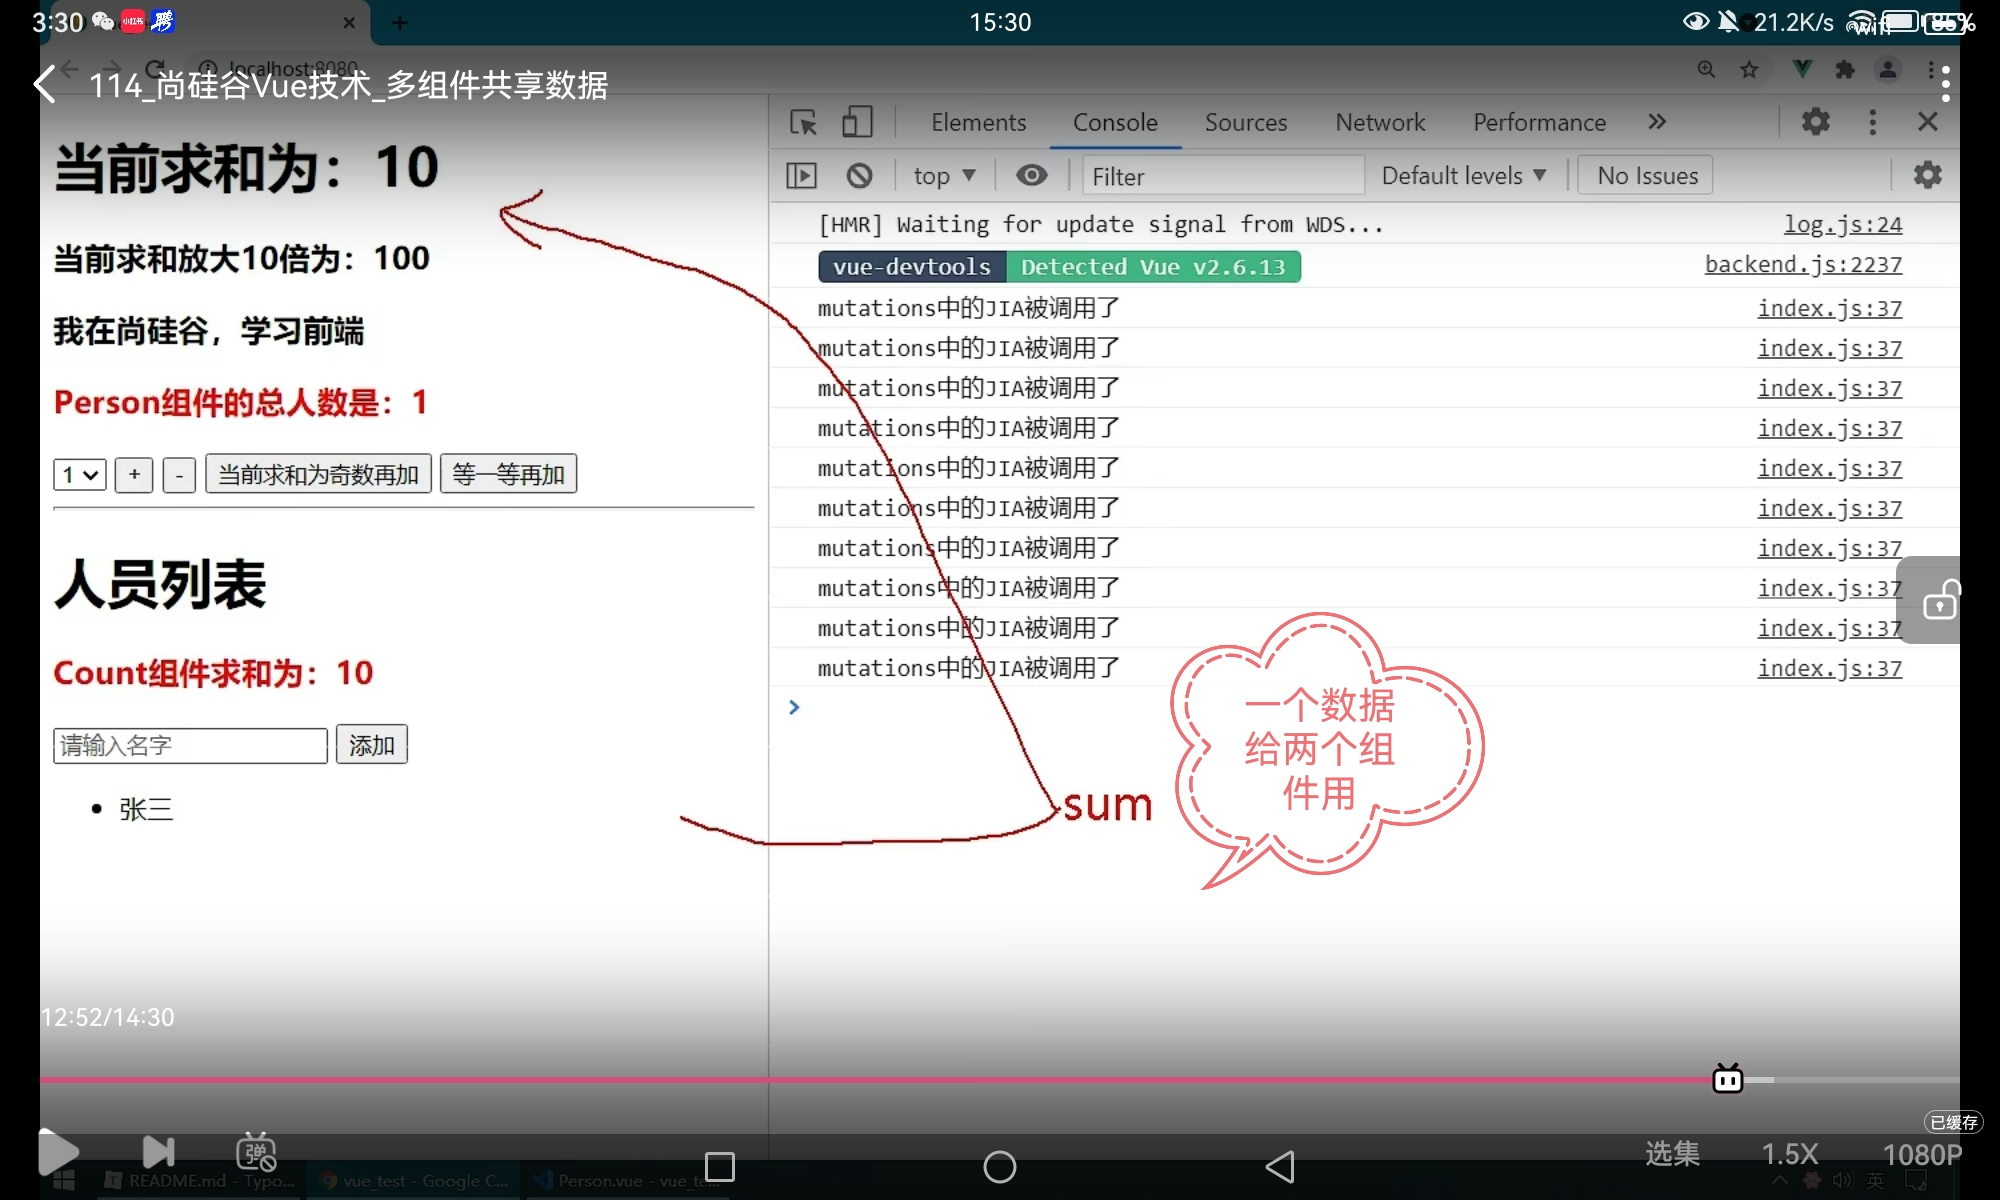This screenshot has height=1200, width=2000.
Task: Toggle the live expression eye icon
Action: (x=1031, y=176)
